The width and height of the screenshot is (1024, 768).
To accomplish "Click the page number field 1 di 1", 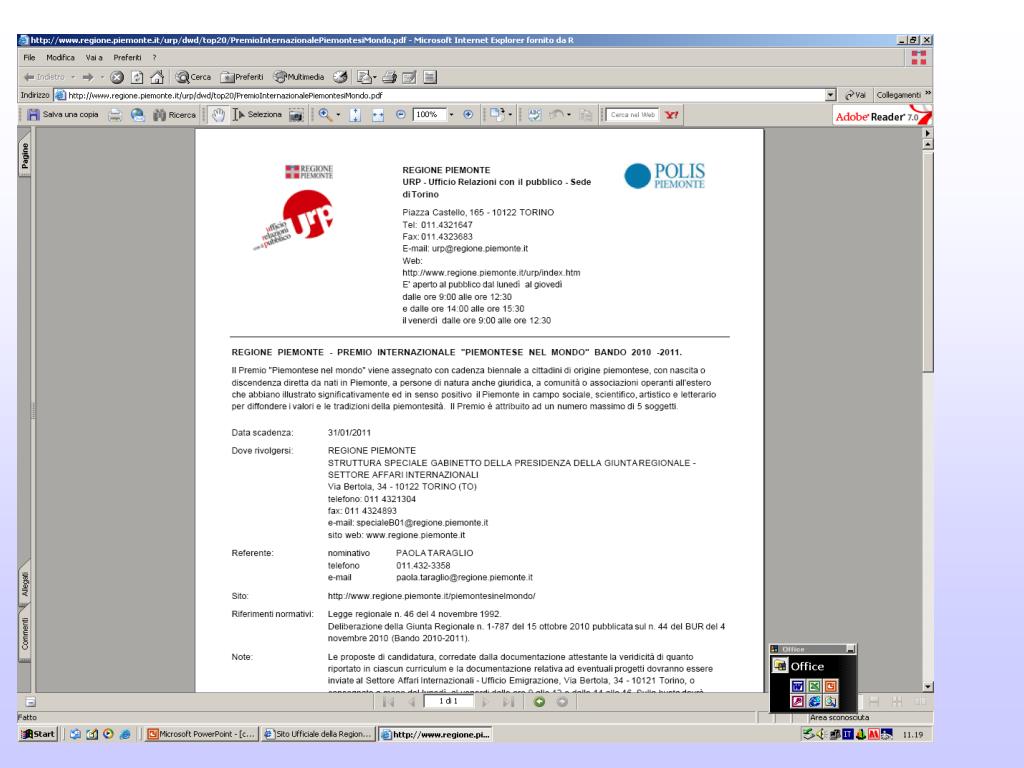I will [449, 701].
